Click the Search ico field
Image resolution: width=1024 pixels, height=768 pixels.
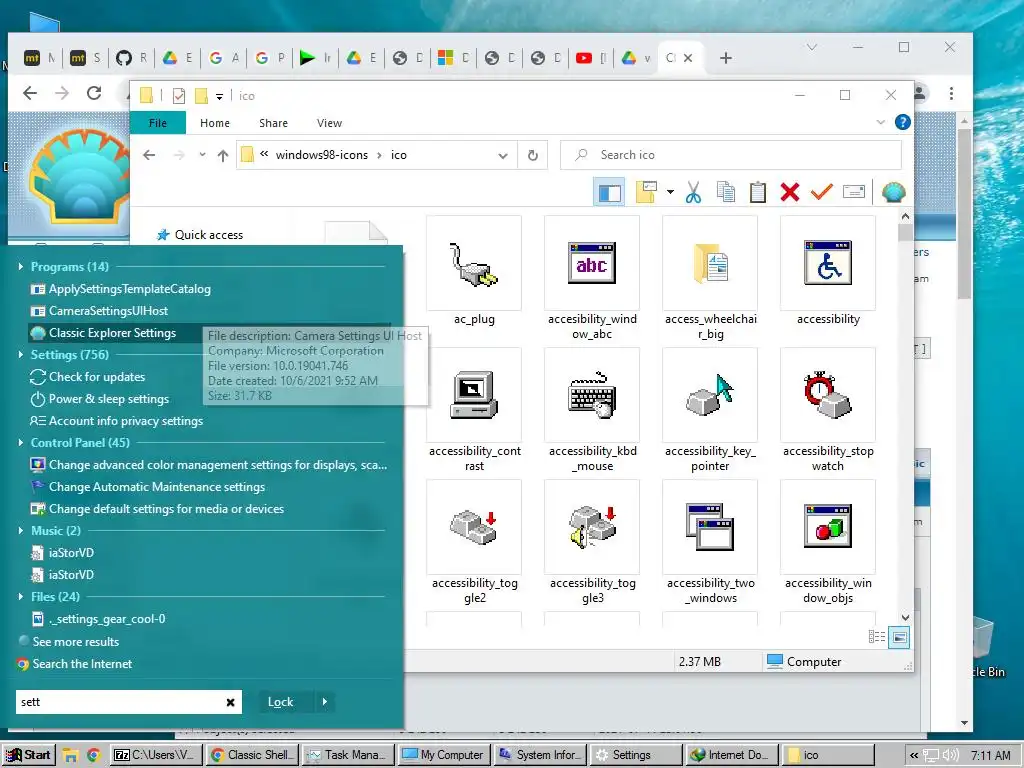tap(731, 155)
